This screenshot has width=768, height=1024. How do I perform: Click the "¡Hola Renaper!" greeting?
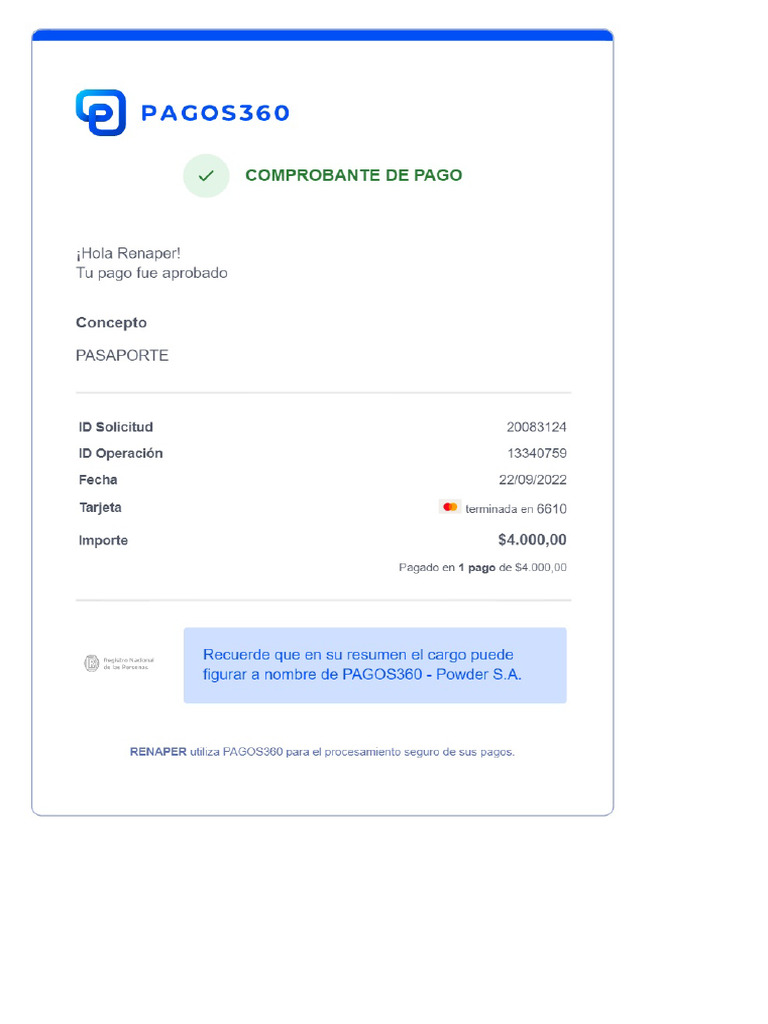coord(128,254)
